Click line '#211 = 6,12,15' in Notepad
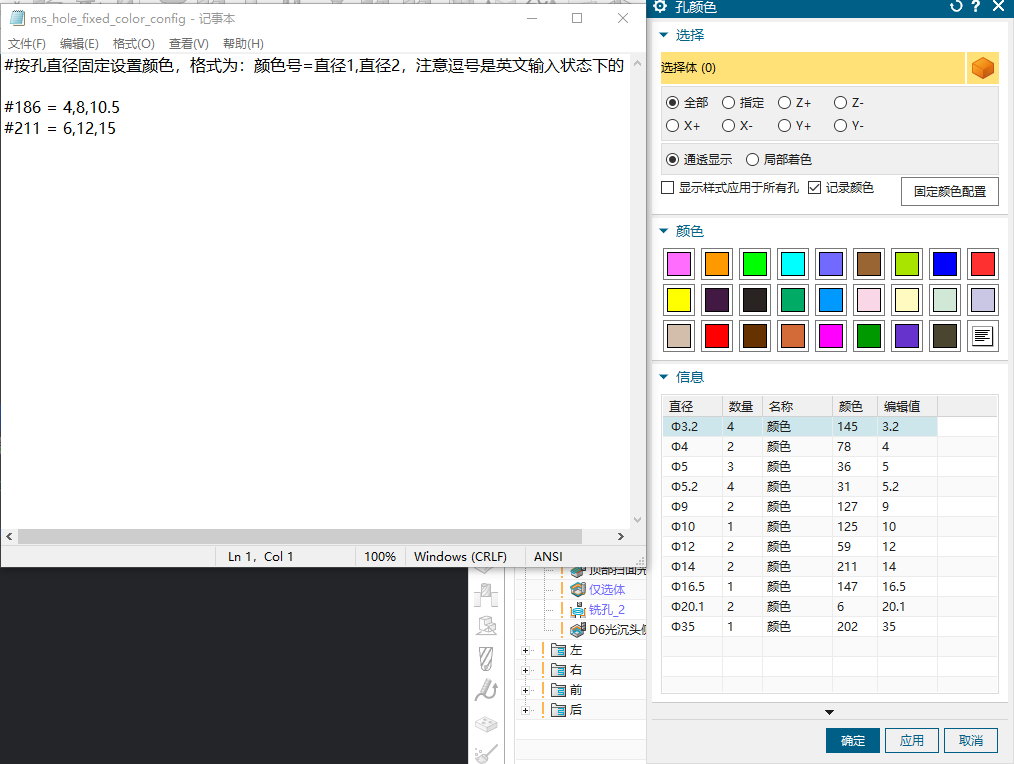The image size is (1014, 764). [60, 128]
